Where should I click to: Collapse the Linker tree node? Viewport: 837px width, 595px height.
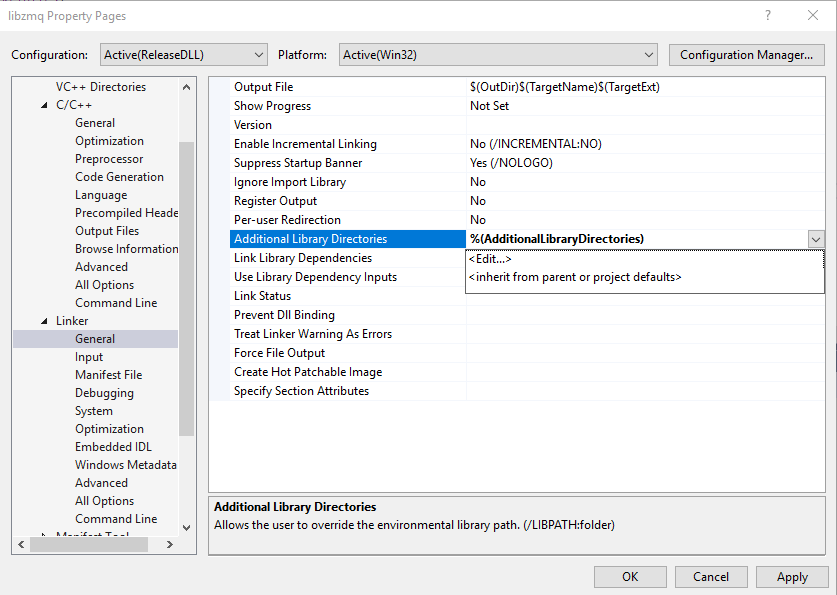(44, 321)
